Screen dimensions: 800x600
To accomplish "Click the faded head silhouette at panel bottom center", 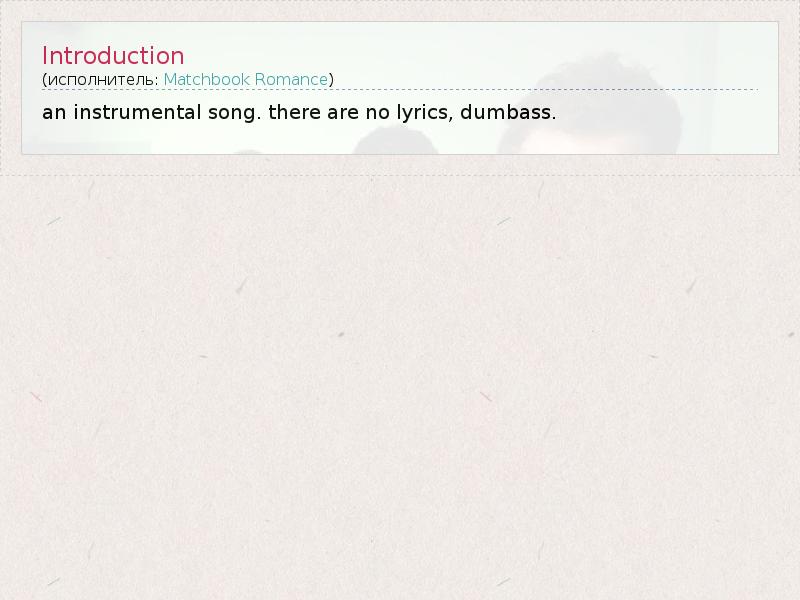I will pos(394,140).
